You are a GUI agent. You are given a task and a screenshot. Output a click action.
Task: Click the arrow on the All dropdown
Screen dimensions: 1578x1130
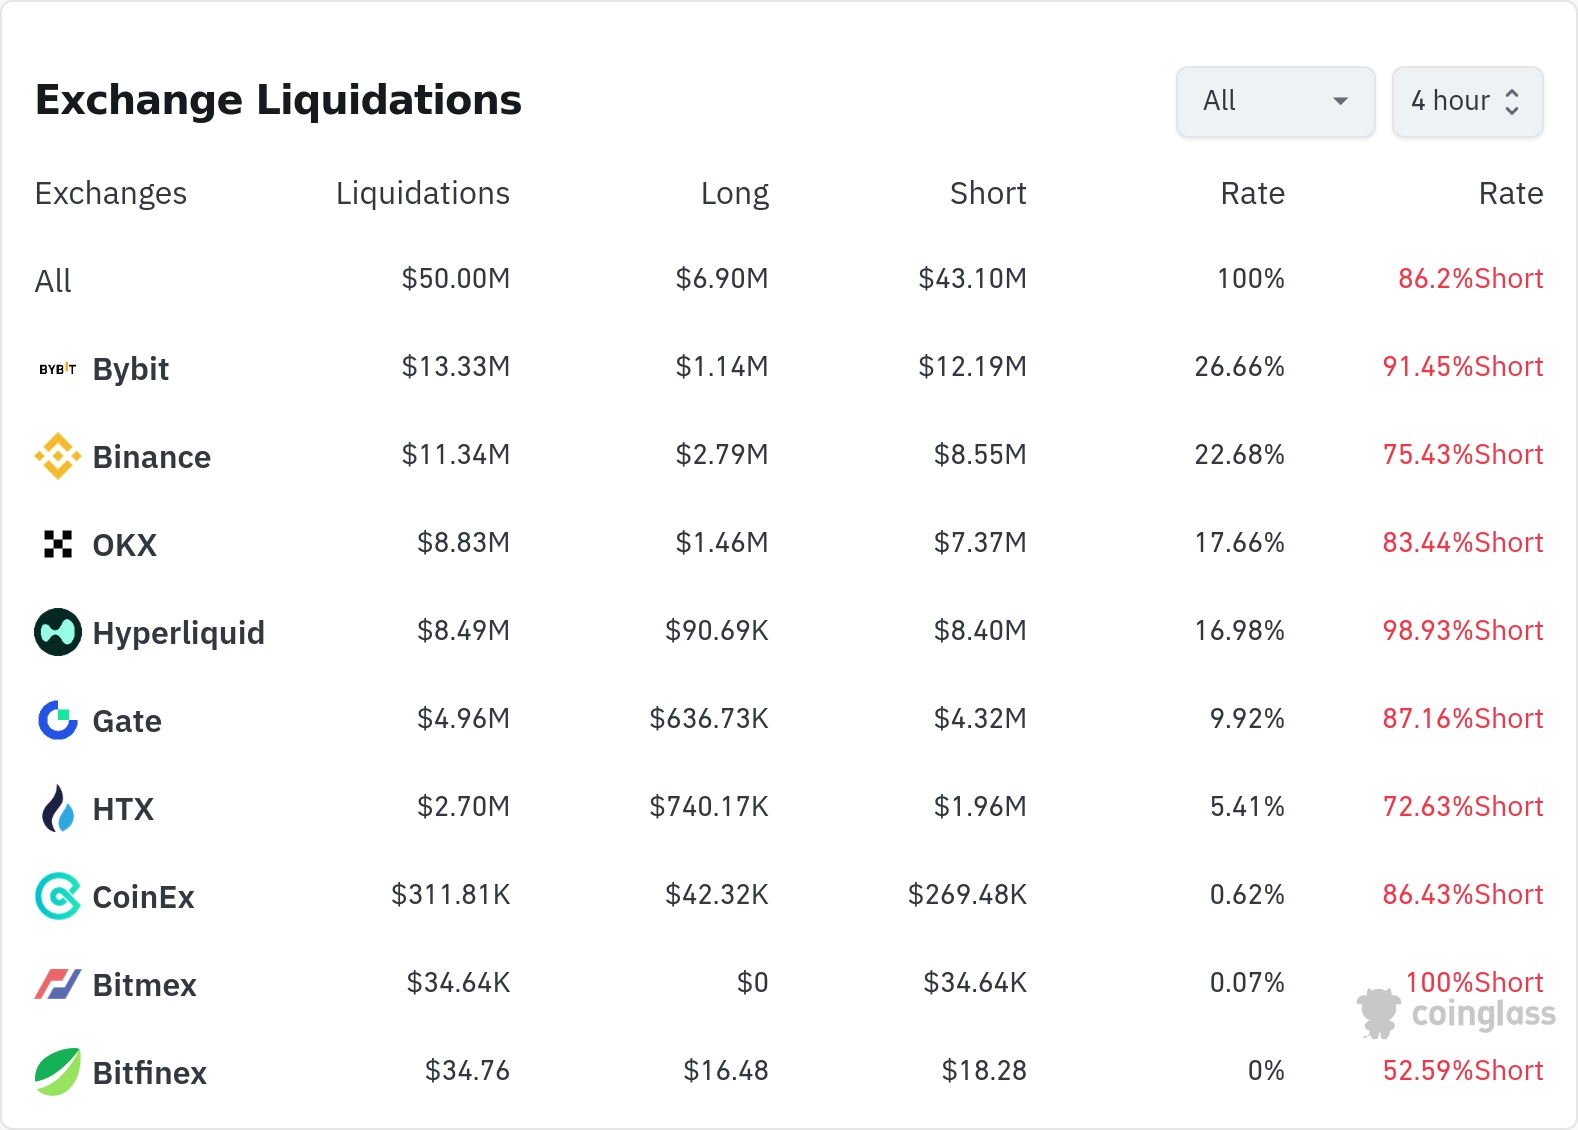tap(1341, 101)
